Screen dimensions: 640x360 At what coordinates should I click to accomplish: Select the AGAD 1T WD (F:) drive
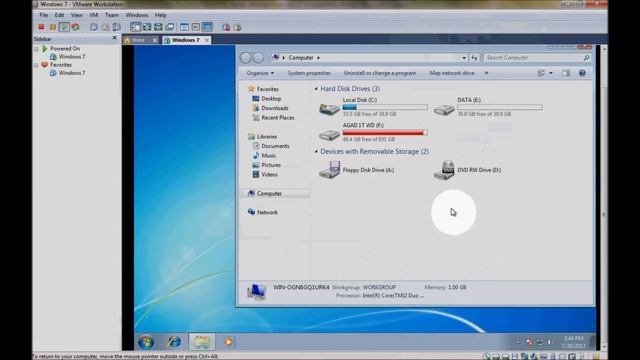pos(373,132)
